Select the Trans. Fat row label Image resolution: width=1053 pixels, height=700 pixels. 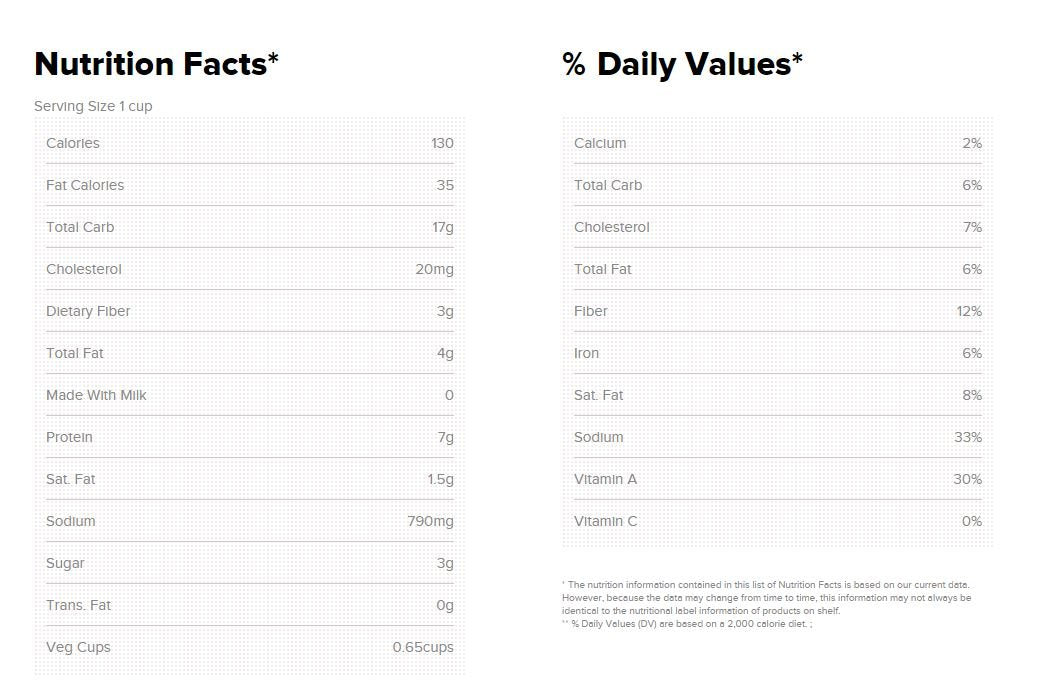(x=79, y=605)
